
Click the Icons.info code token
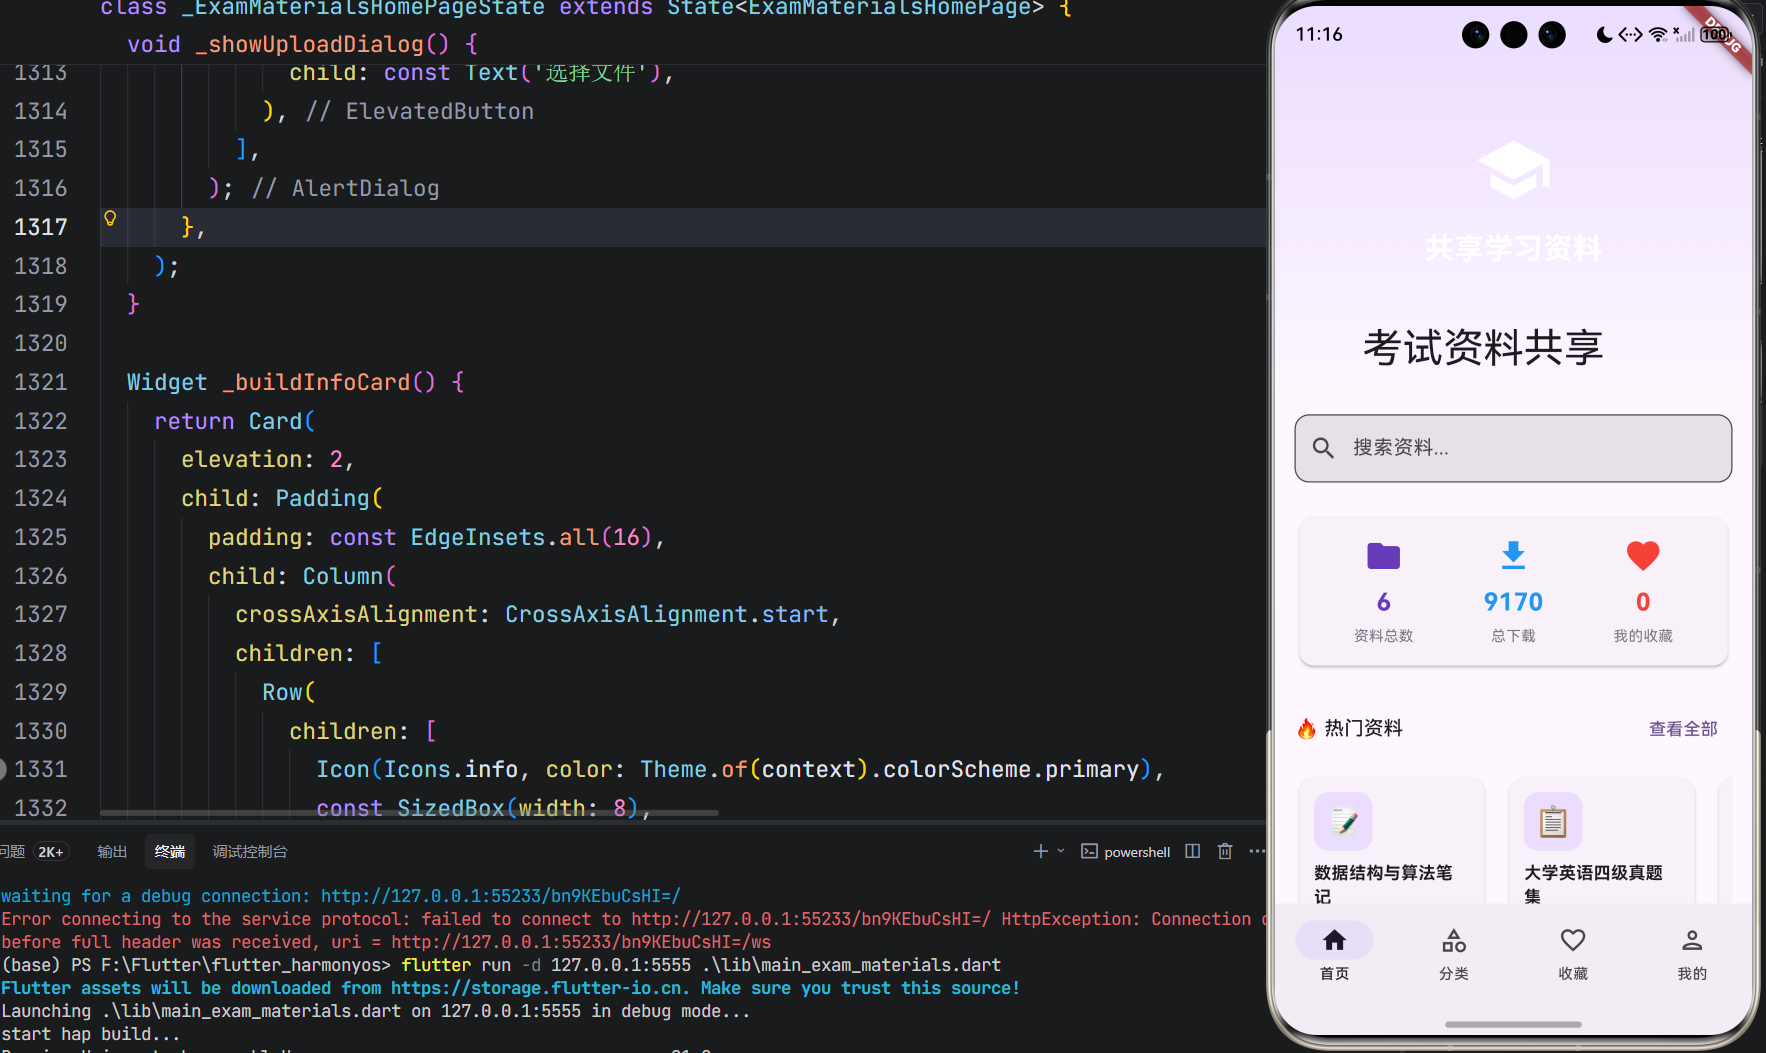451,769
